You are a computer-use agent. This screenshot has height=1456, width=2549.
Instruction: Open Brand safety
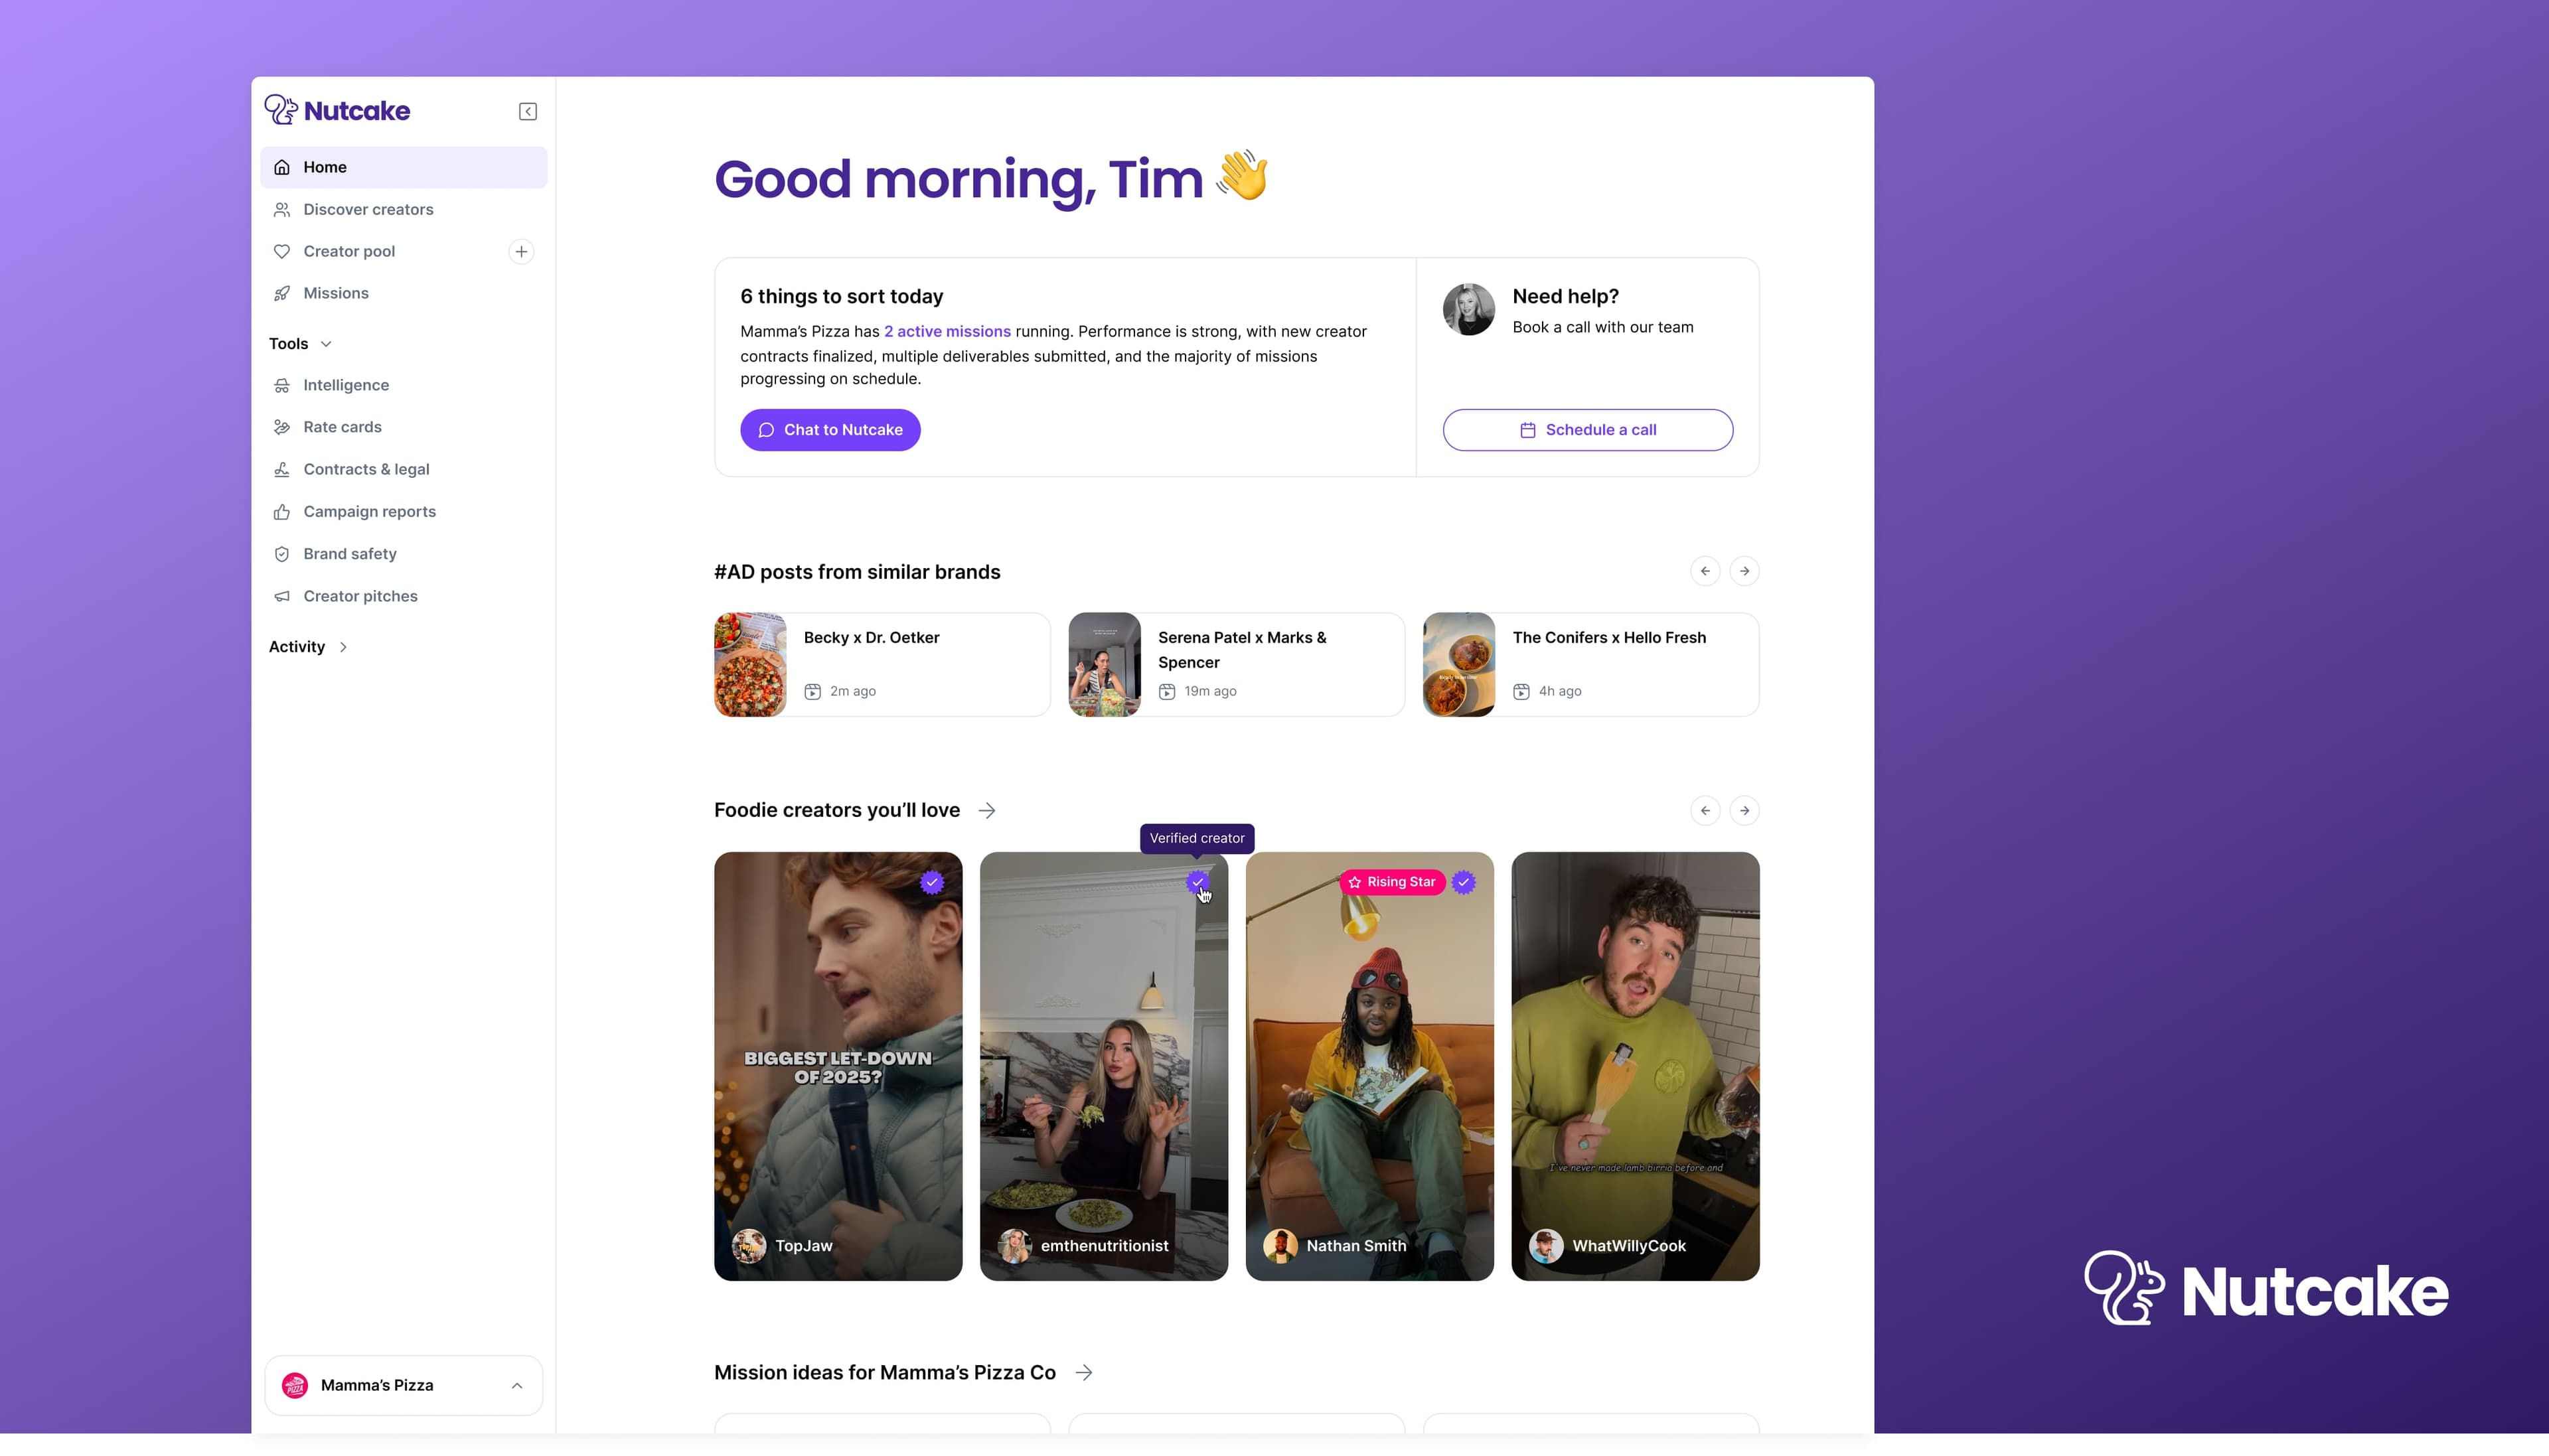point(404,554)
